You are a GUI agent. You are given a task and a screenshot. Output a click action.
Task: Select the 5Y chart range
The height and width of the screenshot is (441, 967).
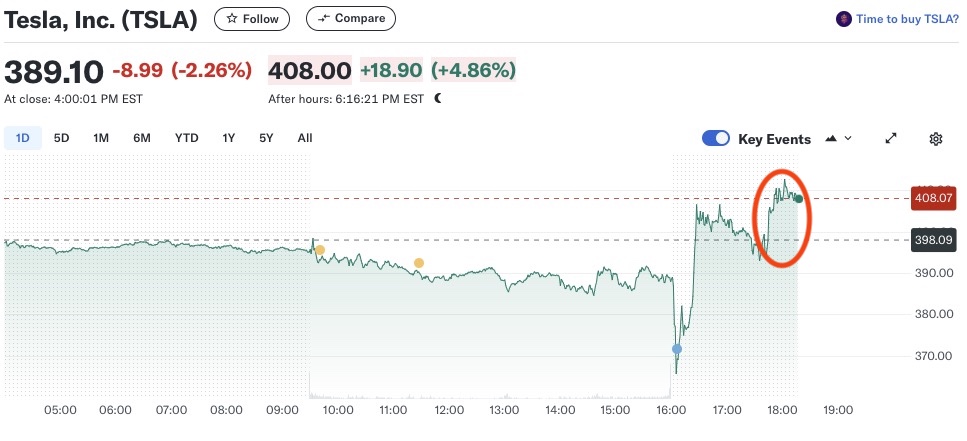pyautogui.click(x=266, y=138)
